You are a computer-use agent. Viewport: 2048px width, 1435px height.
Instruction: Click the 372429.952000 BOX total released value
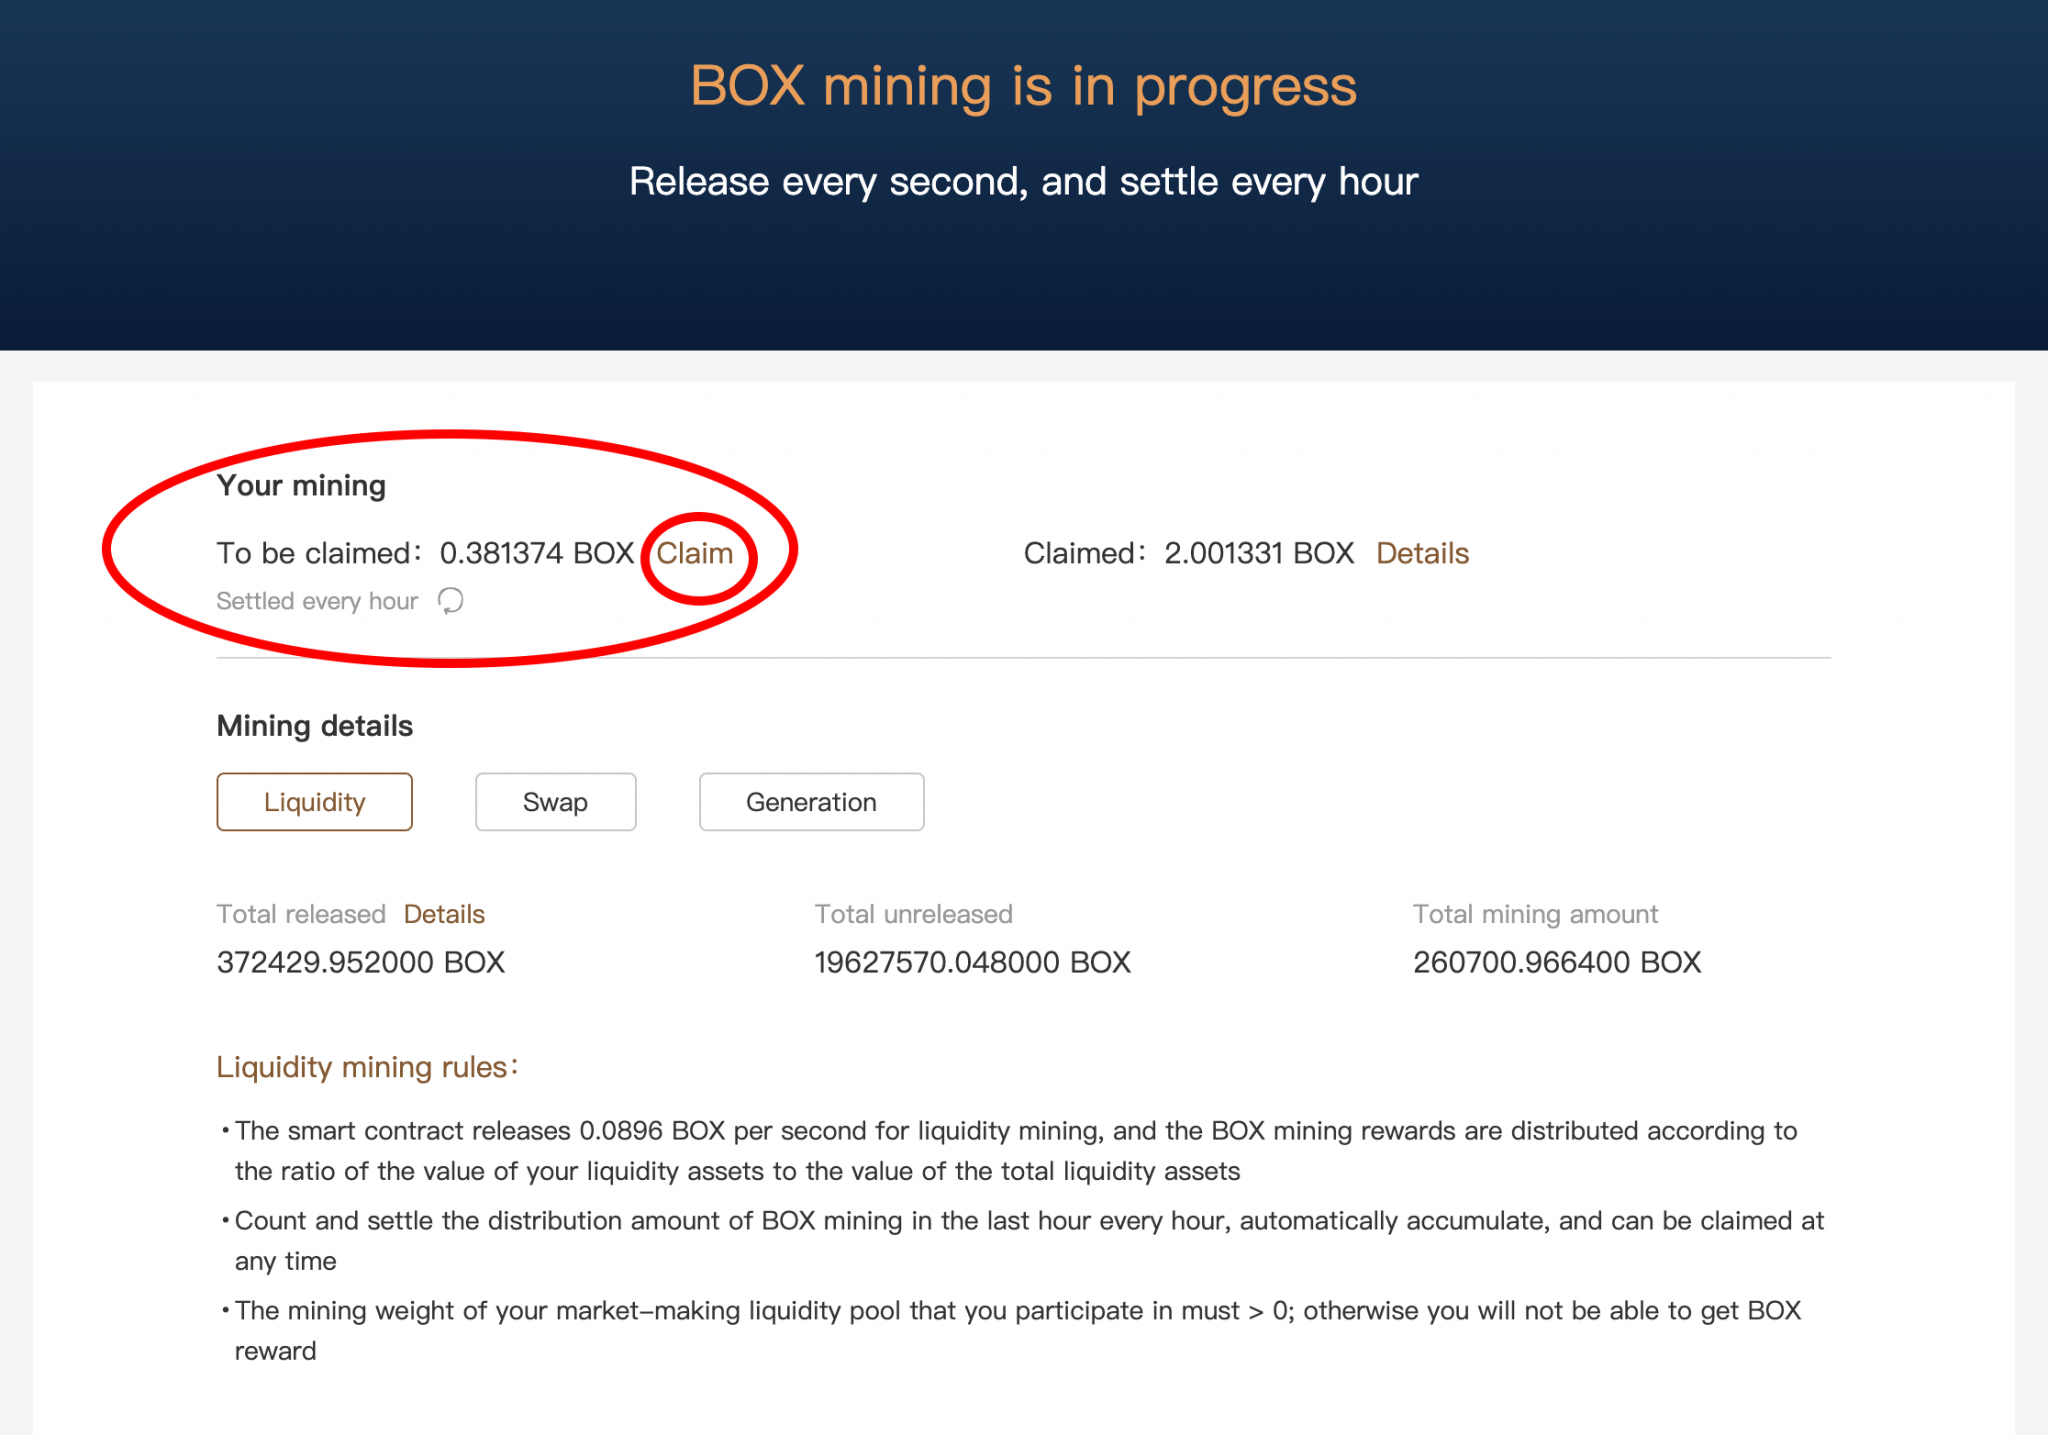pos(360,962)
